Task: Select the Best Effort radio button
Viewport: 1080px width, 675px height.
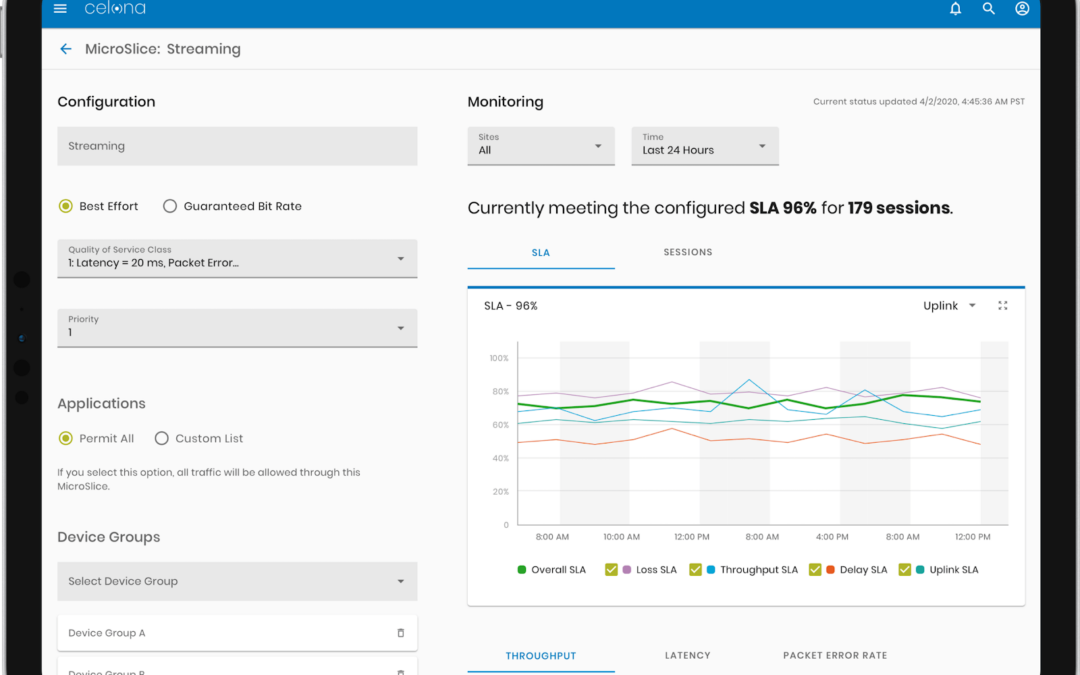Action: tap(65, 206)
